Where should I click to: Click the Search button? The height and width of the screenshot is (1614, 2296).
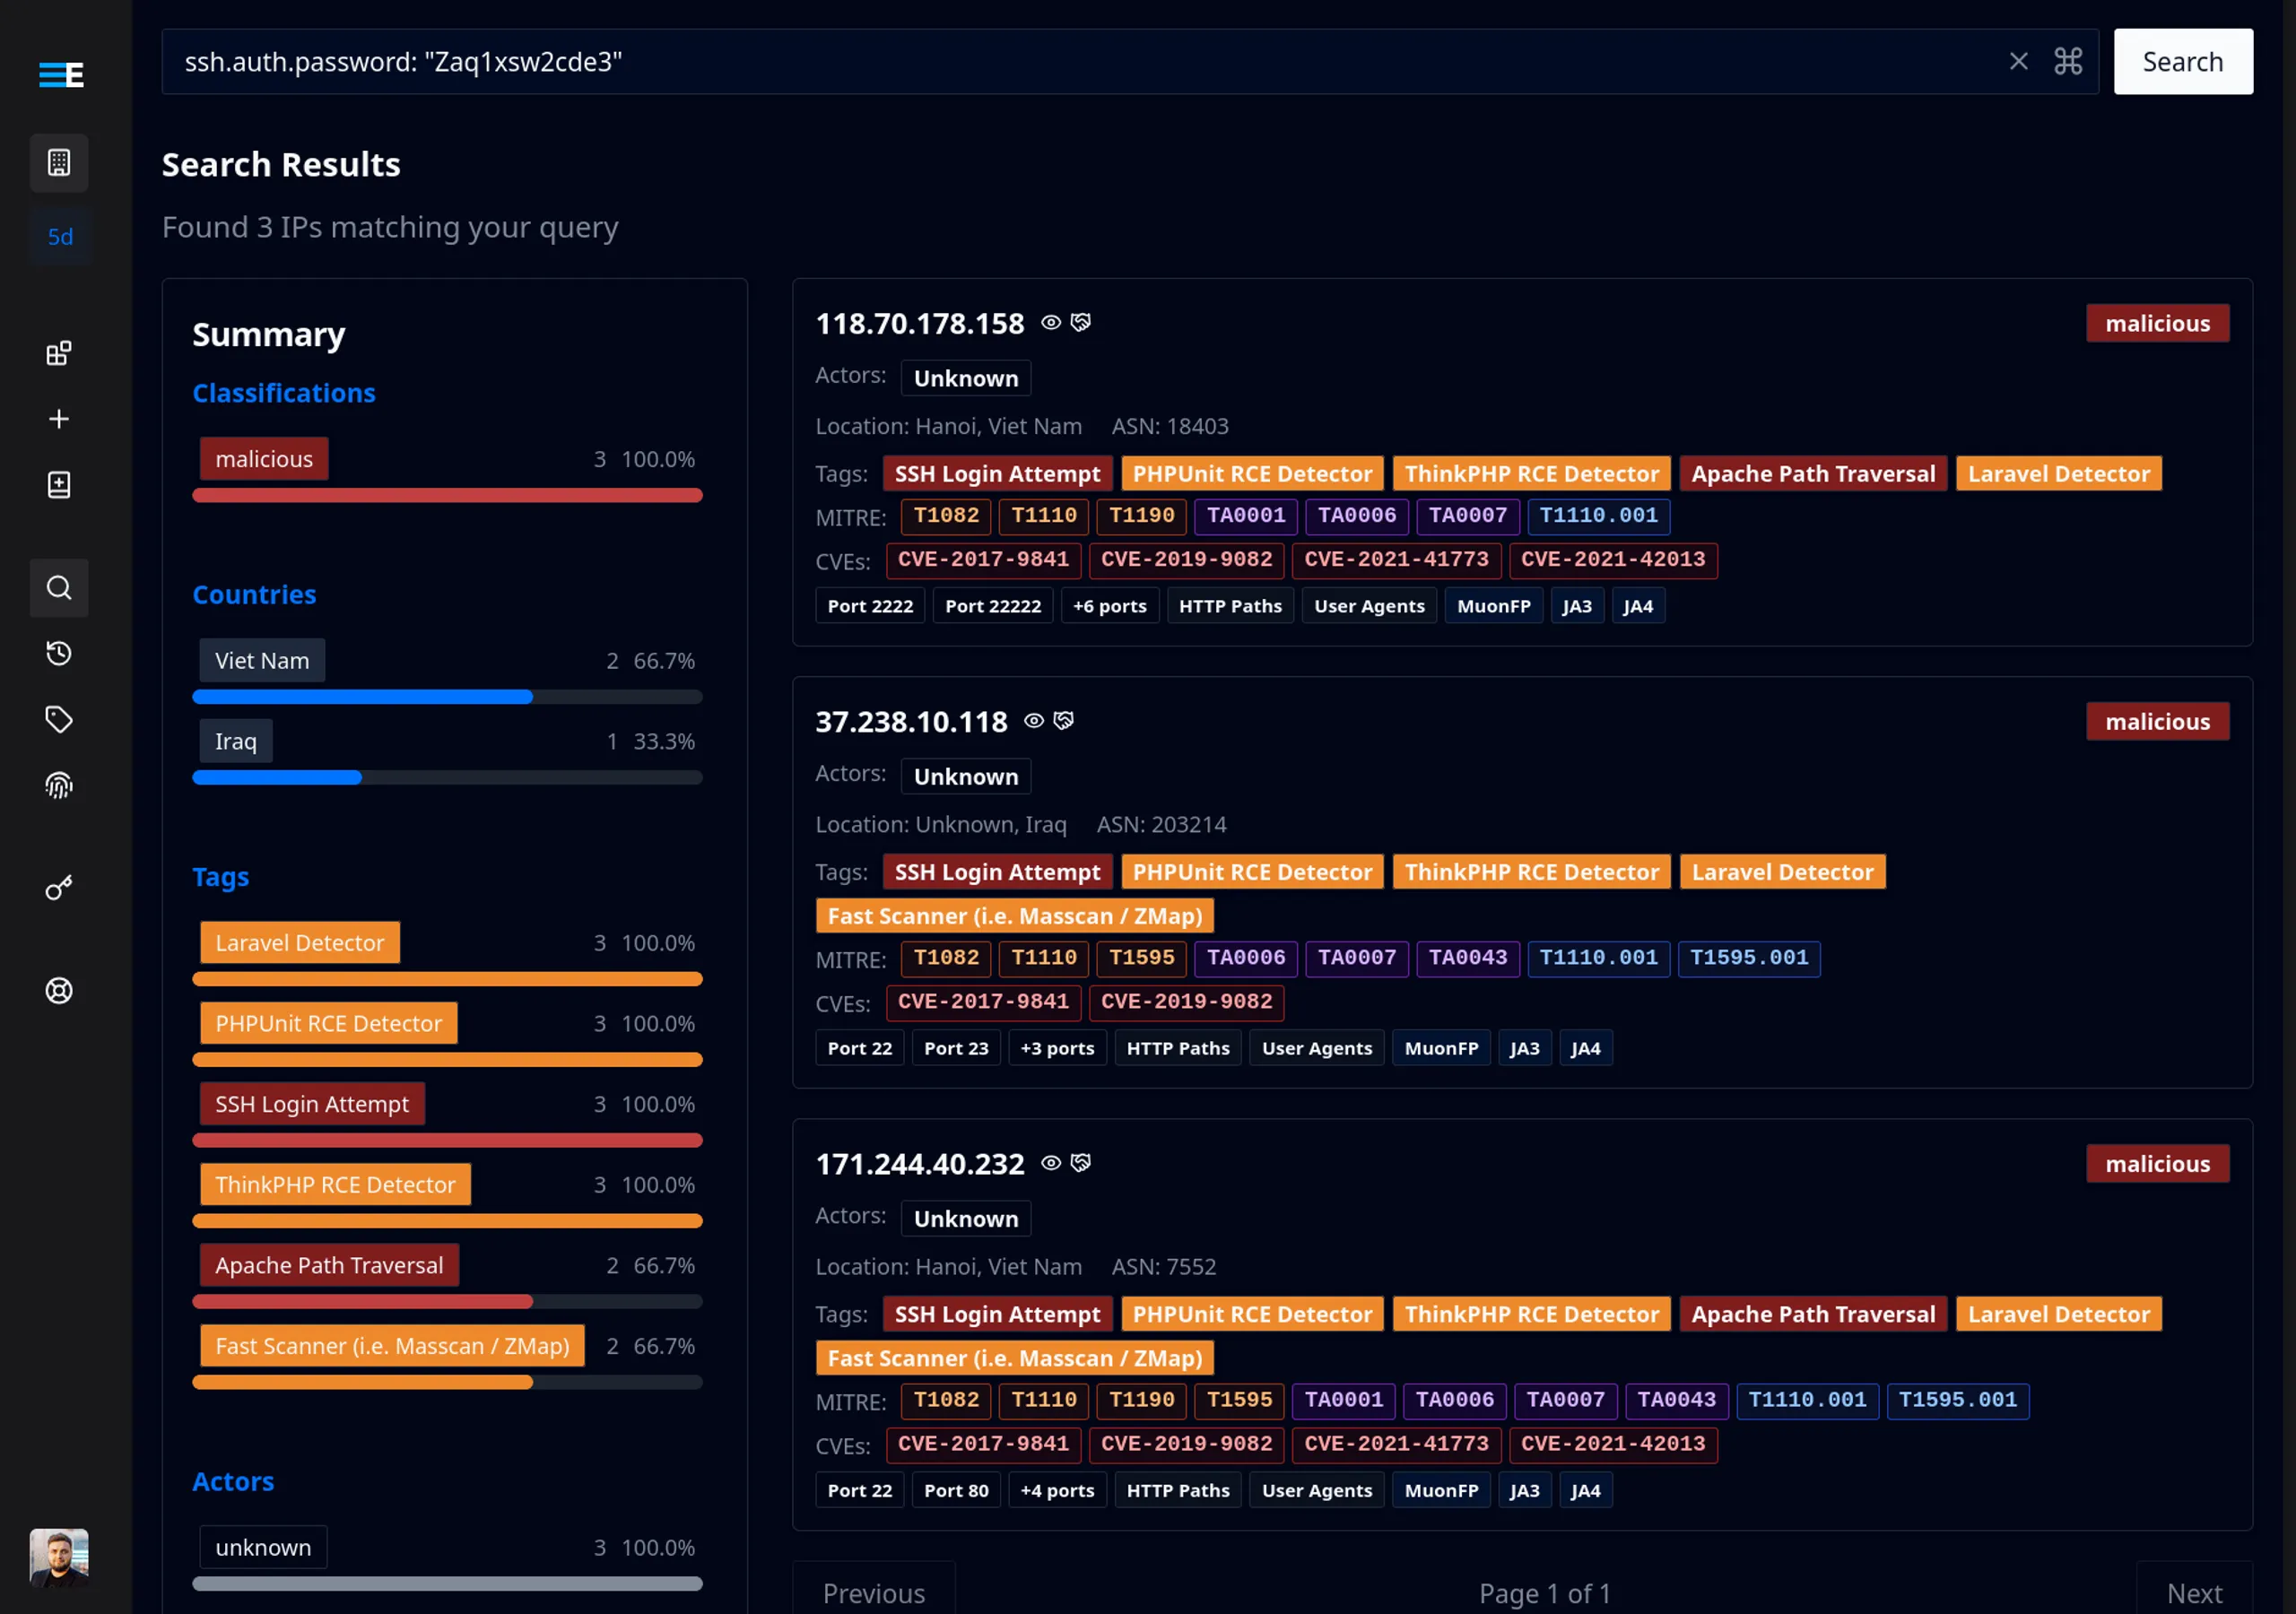(x=2183, y=61)
